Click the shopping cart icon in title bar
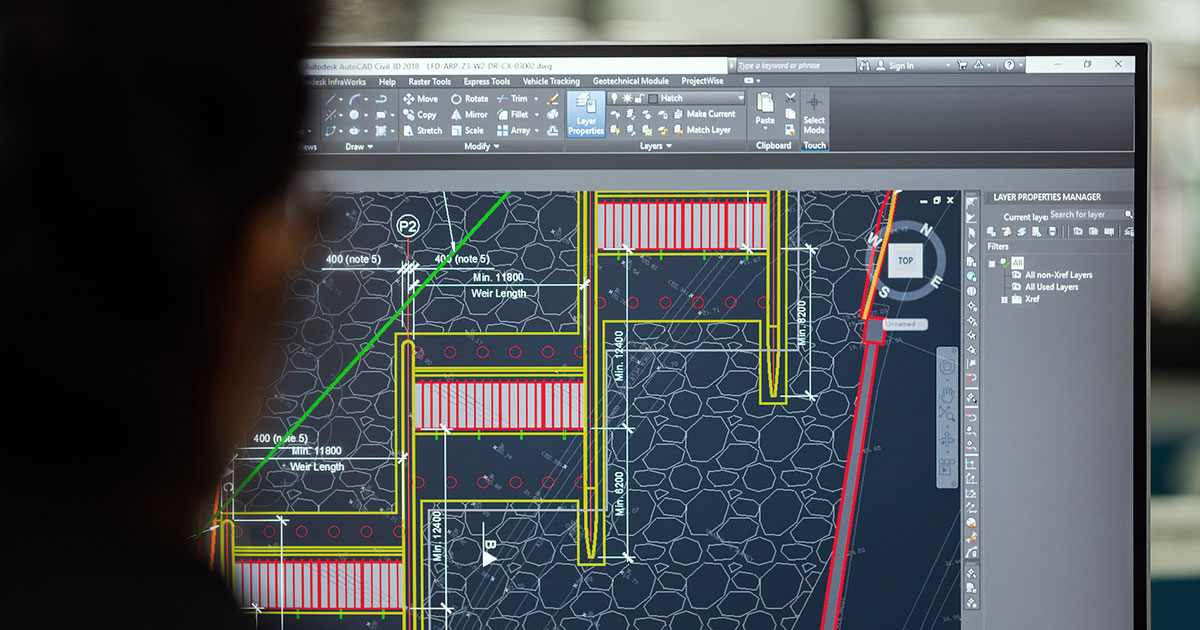 pyautogui.click(x=962, y=65)
